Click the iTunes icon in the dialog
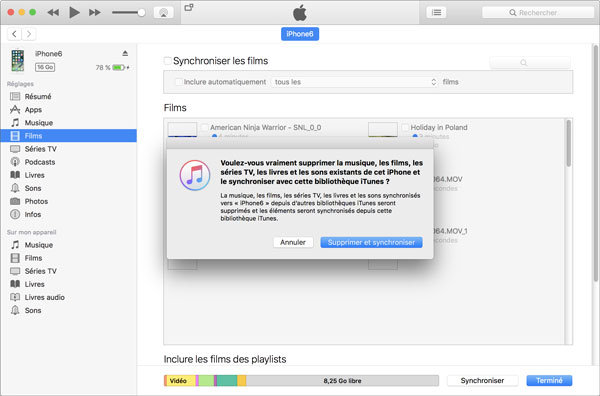The height and width of the screenshot is (396, 600). click(195, 175)
